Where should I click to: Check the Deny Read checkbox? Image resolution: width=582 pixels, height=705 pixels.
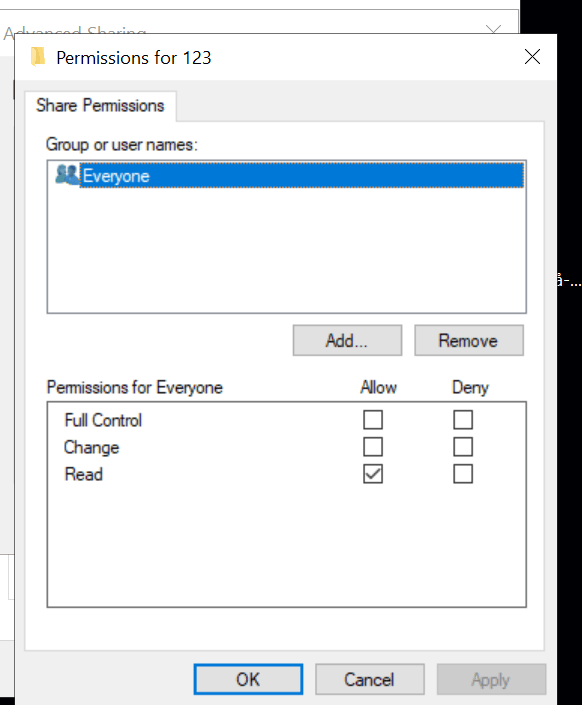click(x=463, y=474)
